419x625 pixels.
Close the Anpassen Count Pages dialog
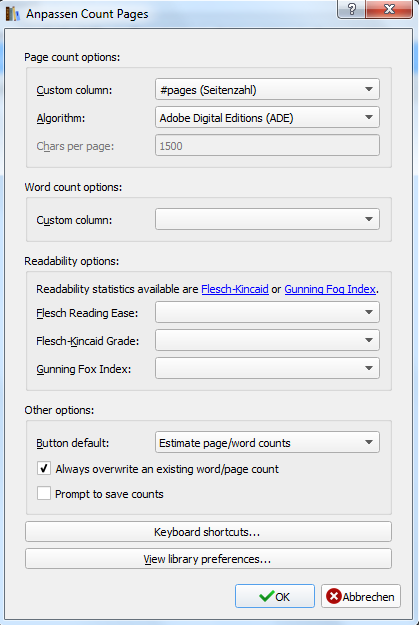click(389, 9)
